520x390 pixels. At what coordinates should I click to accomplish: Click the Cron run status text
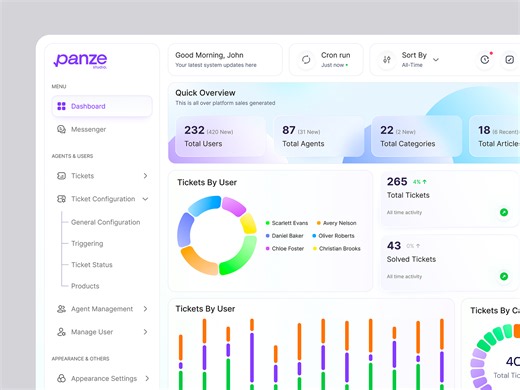pyautogui.click(x=334, y=65)
